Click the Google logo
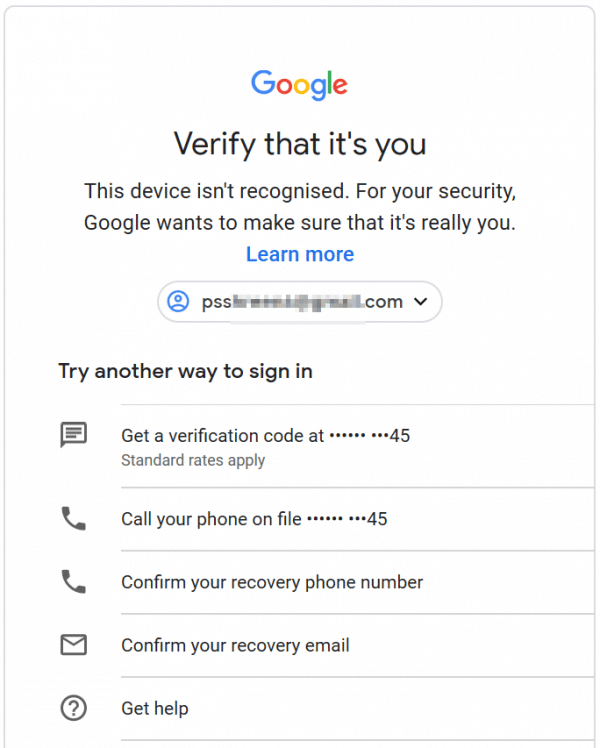Screen dimensions: 600x748 click(300, 84)
